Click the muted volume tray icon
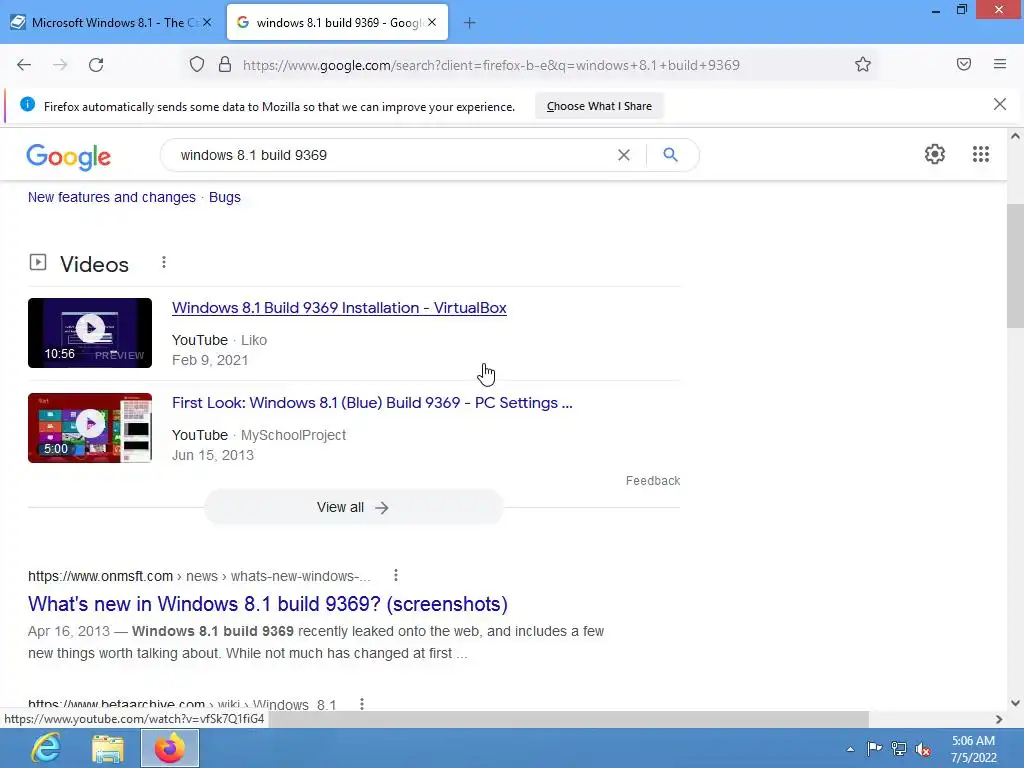The image size is (1024, 768). click(923, 749)
